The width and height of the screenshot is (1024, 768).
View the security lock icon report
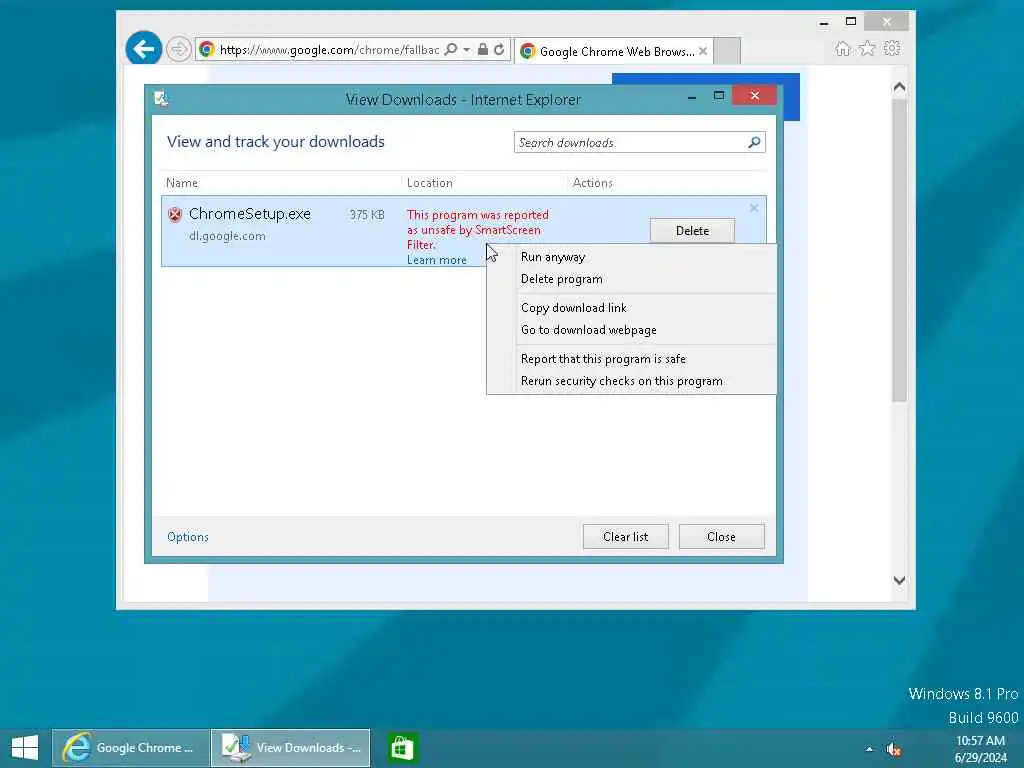click(483, 50)
